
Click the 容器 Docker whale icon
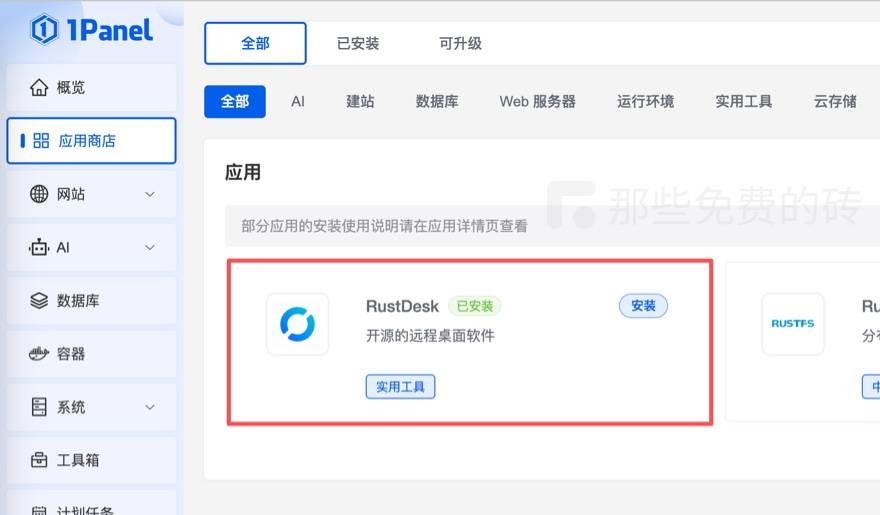click(39, 353)
